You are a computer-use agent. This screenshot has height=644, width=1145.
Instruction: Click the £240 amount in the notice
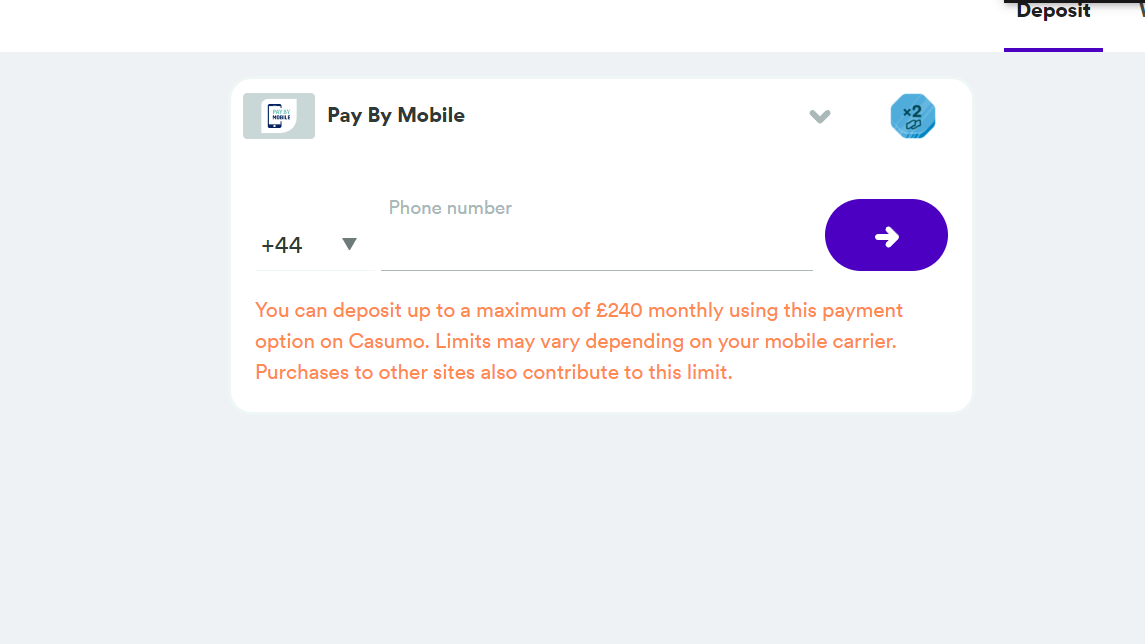click(619, 310)
